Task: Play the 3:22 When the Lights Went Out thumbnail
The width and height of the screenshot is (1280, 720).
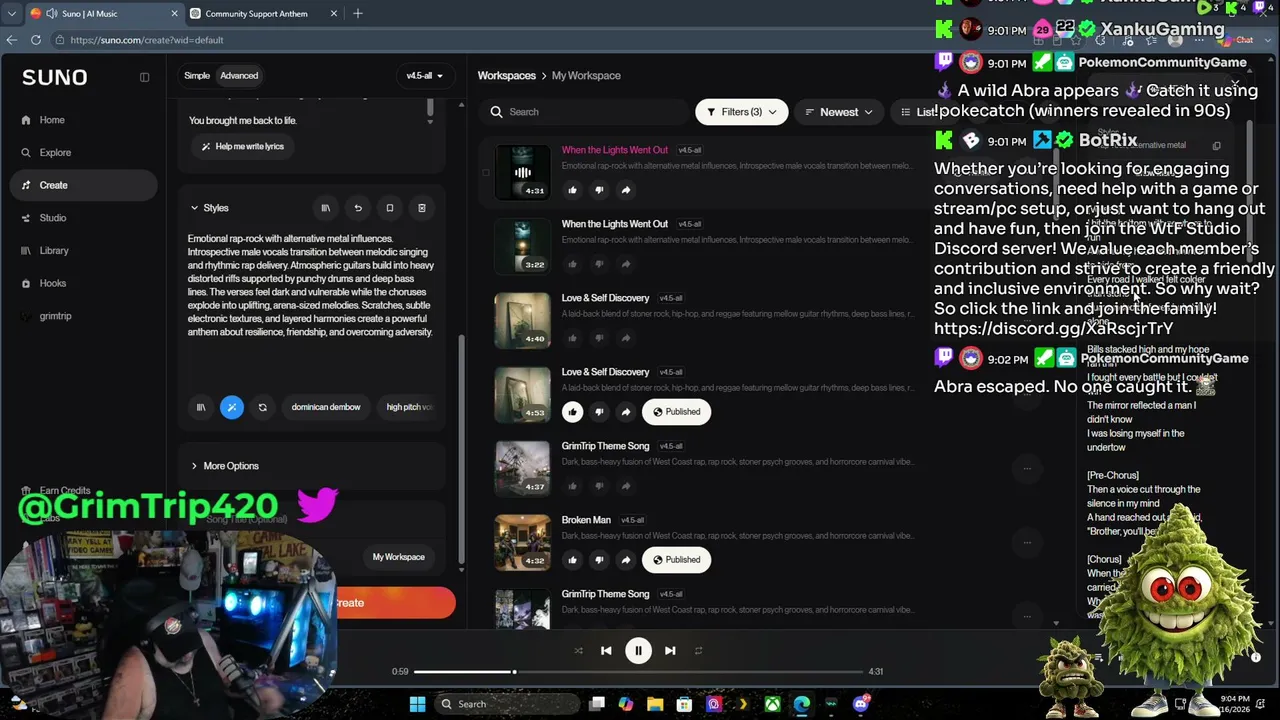Action: 522,246
